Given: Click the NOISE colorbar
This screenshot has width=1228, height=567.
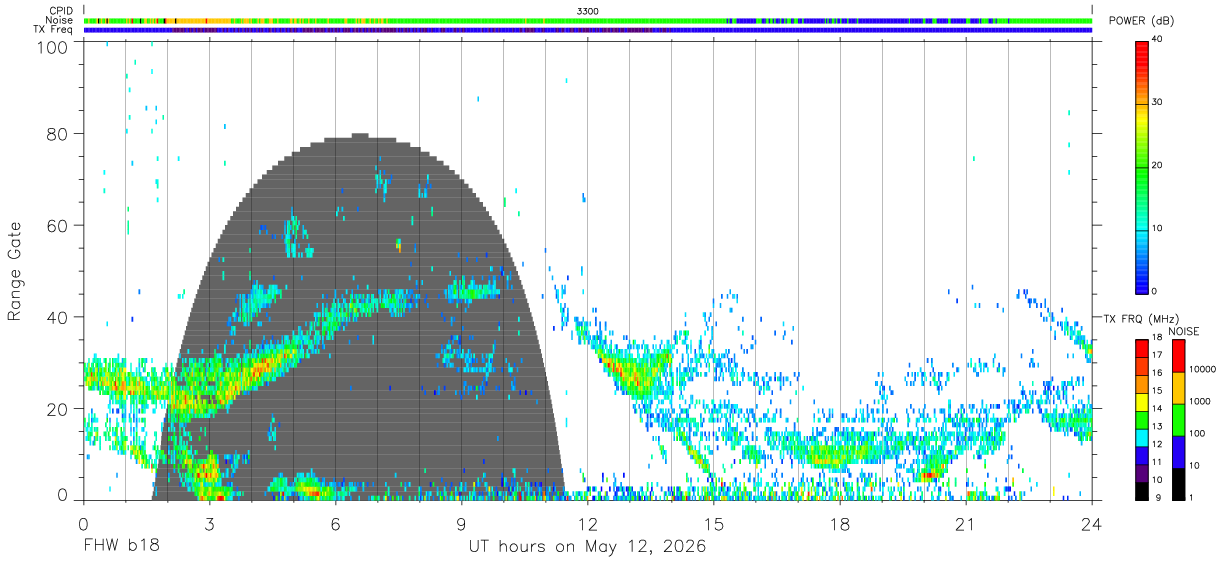Looking at the screenshot, I should pyautogui.click(x=1179, y=420).
